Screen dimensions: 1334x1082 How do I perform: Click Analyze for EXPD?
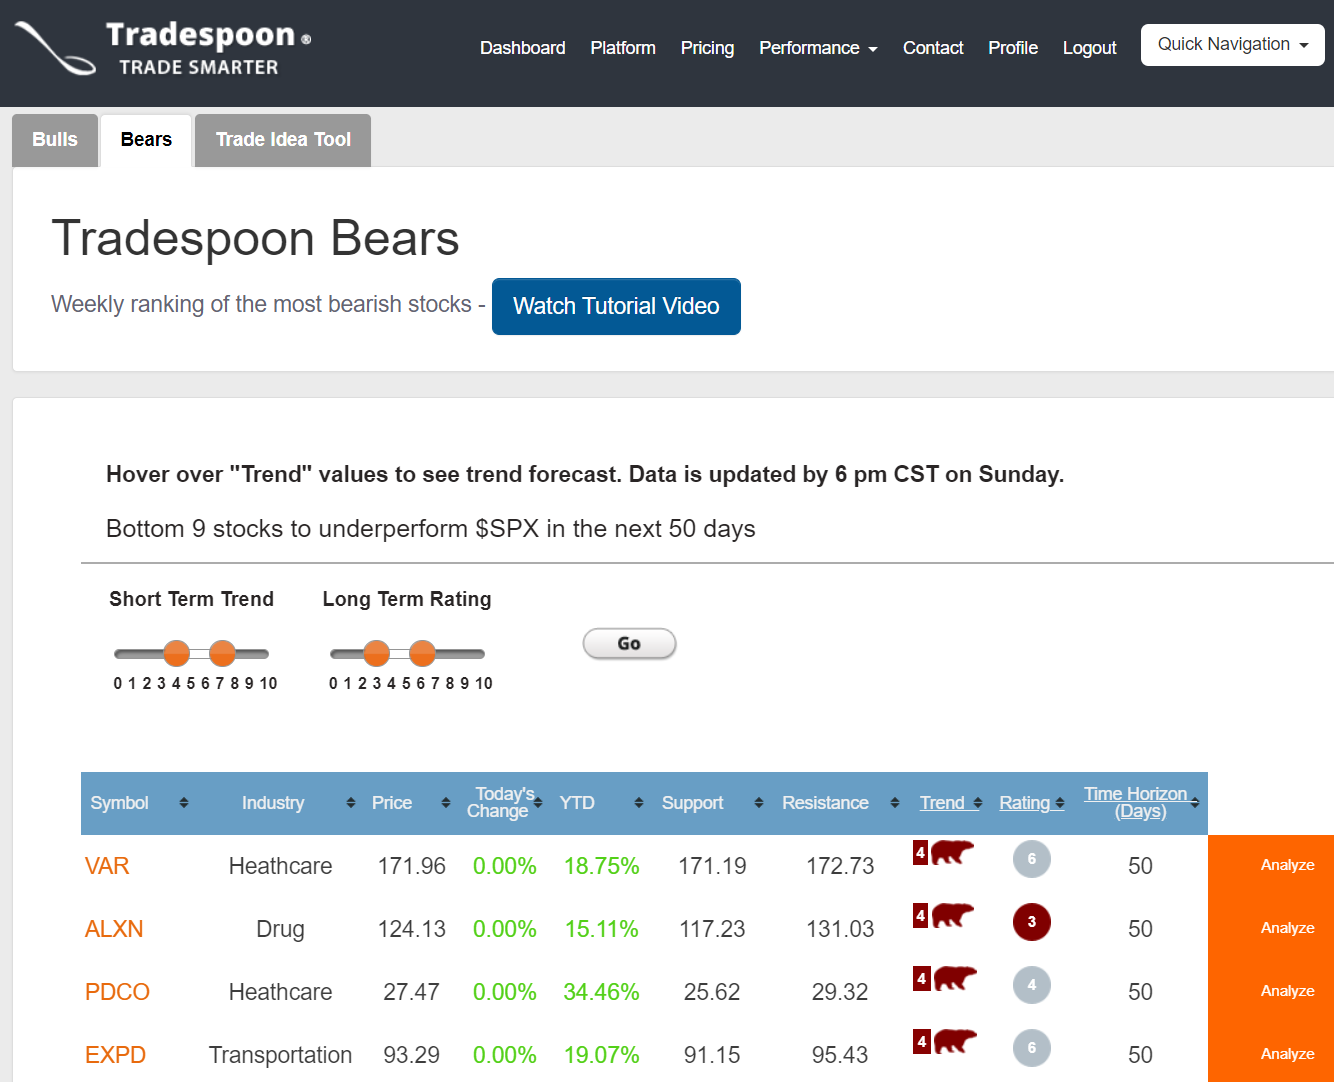1287,1054
